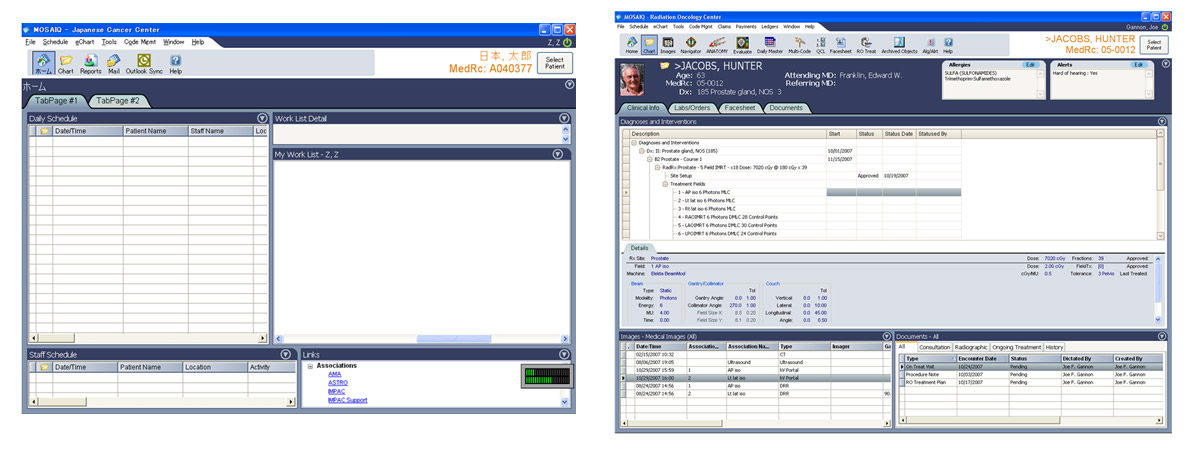The width and height of the screenshot is (1199, 455).
Task: Open Archived Objects from the toolbar
Action: click(898, 43)
